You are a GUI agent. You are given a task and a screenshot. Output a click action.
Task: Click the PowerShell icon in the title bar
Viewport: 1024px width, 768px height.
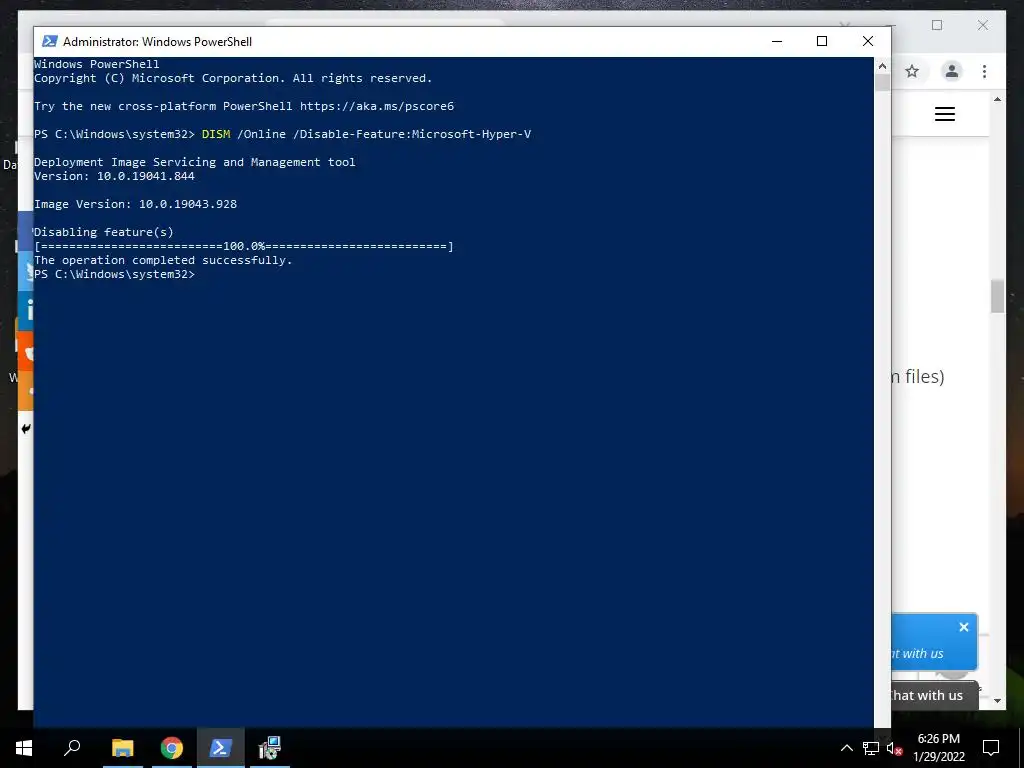pos(50,41)
